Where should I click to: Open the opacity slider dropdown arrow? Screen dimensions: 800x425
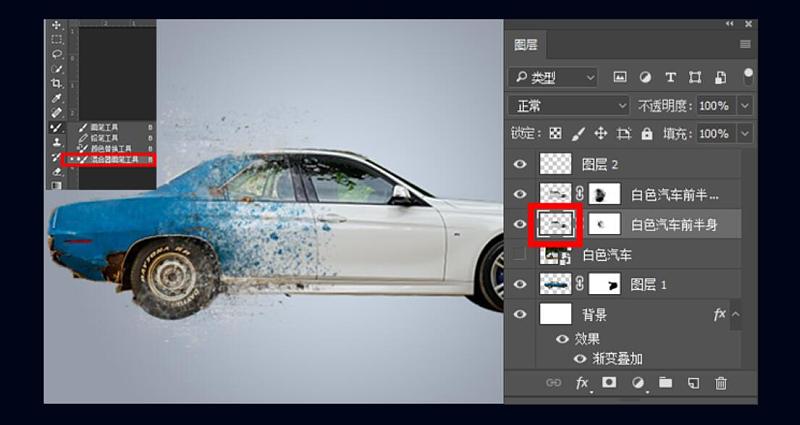[x=745, y=106]
